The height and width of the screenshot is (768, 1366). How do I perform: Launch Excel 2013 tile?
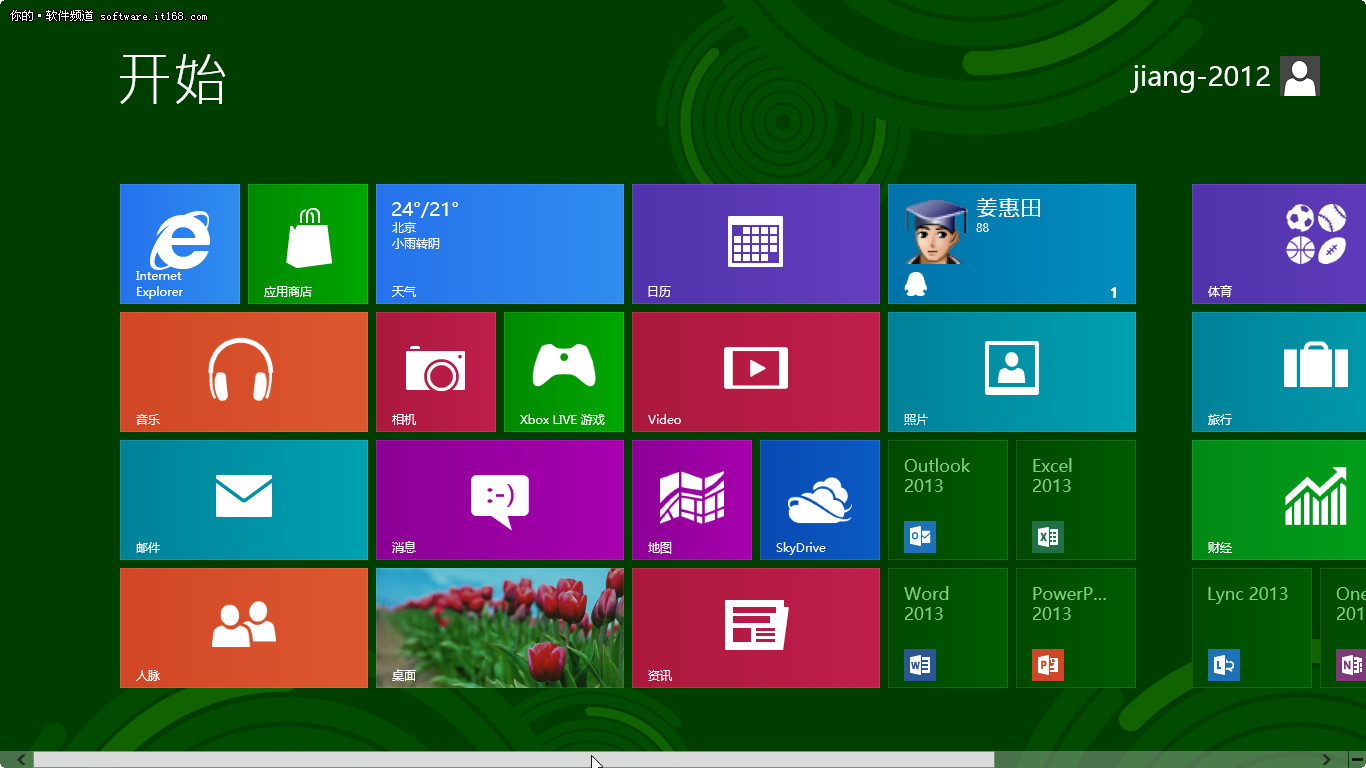click(1076, 500)
